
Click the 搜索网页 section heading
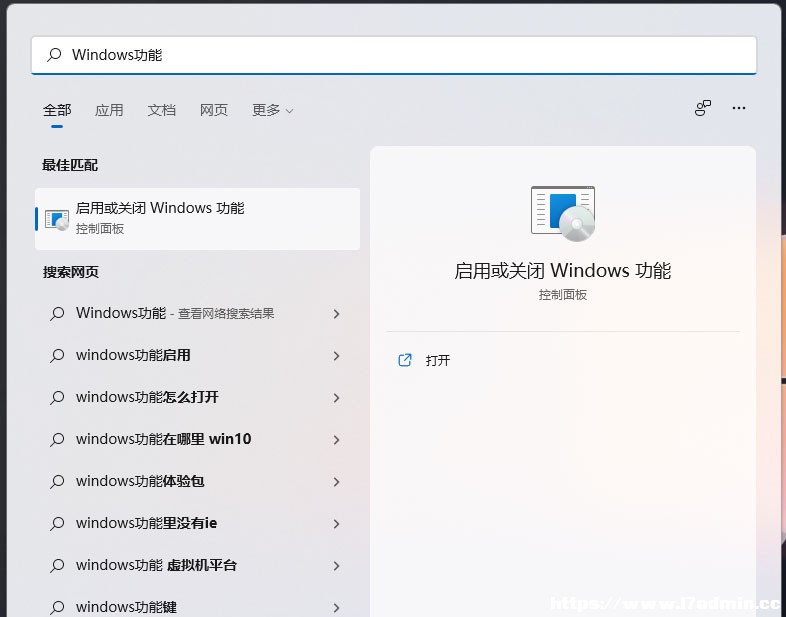coord(71,272)
